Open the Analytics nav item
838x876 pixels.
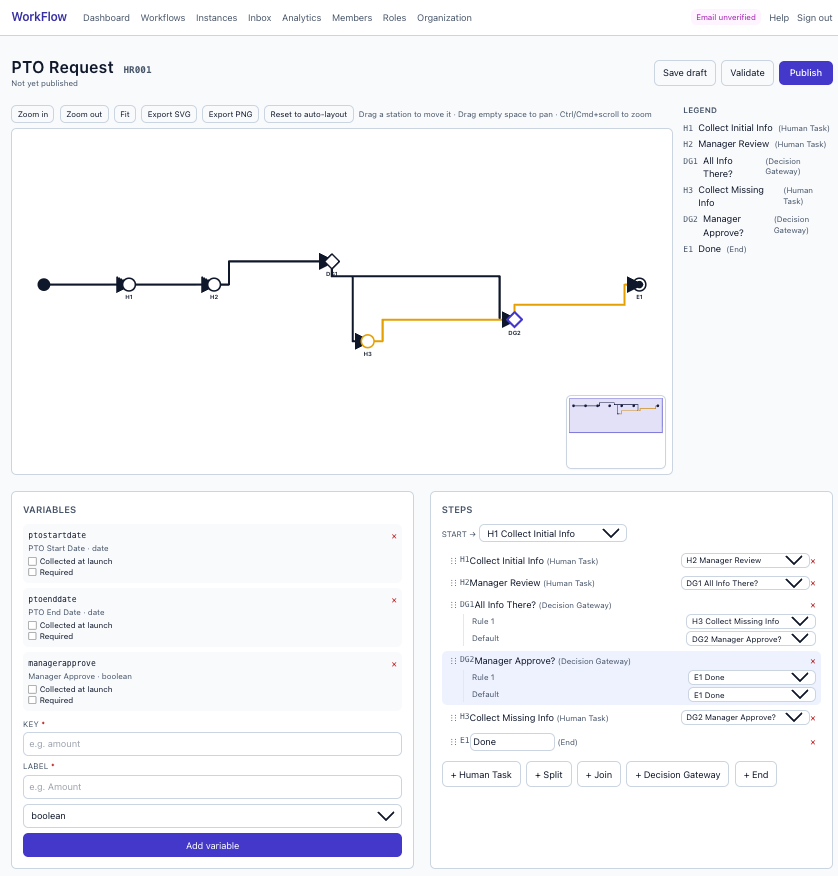(302, 18)
